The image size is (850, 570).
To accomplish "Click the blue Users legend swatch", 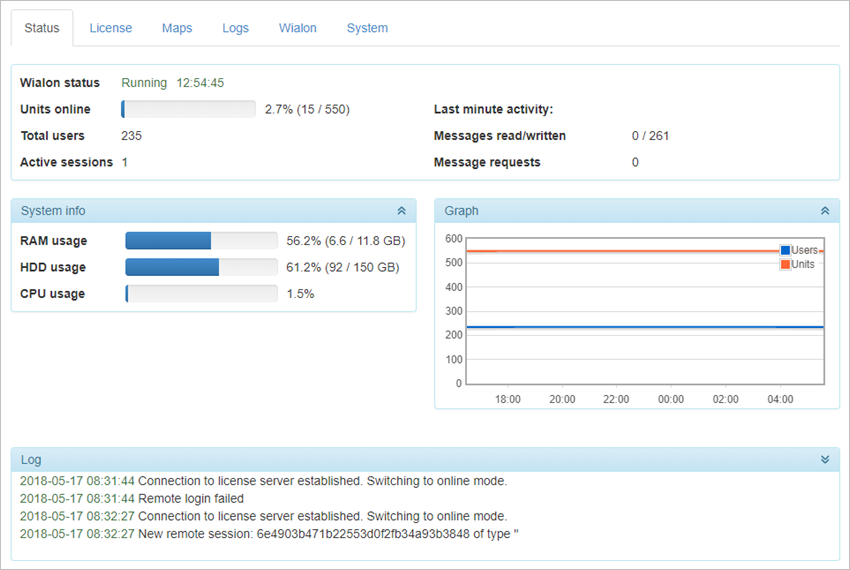I will pyautogui.click(x=785, y=250).
